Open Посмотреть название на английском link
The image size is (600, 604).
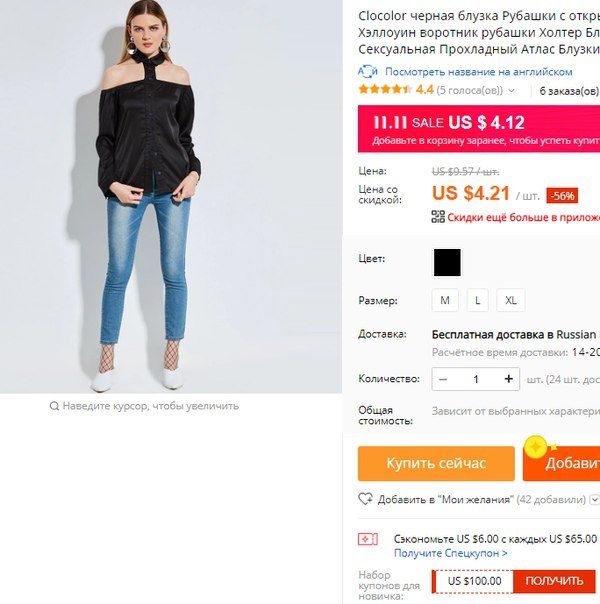click(479, 72)
